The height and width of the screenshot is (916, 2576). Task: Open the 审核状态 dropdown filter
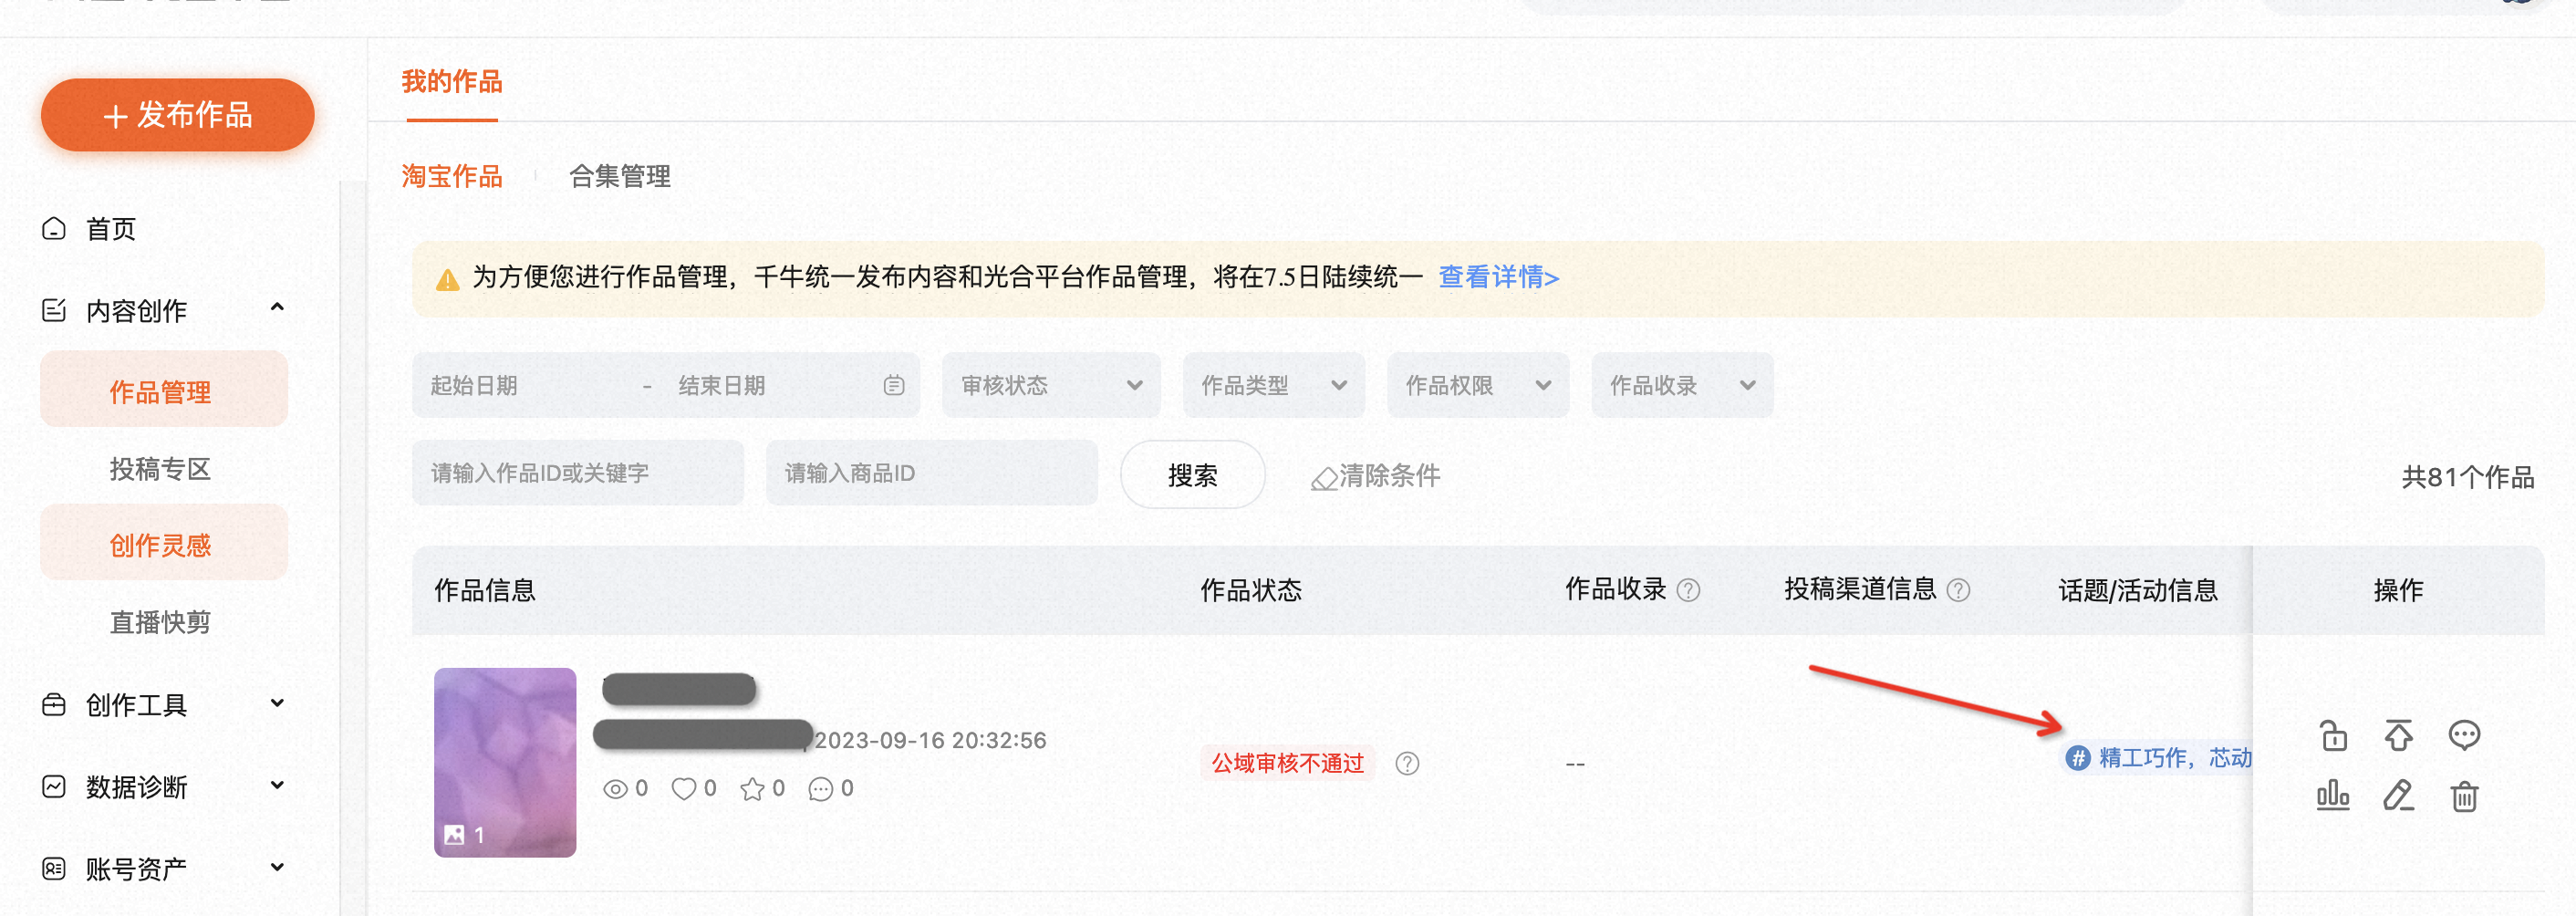pyautogui.click(x=1050, y=386)
